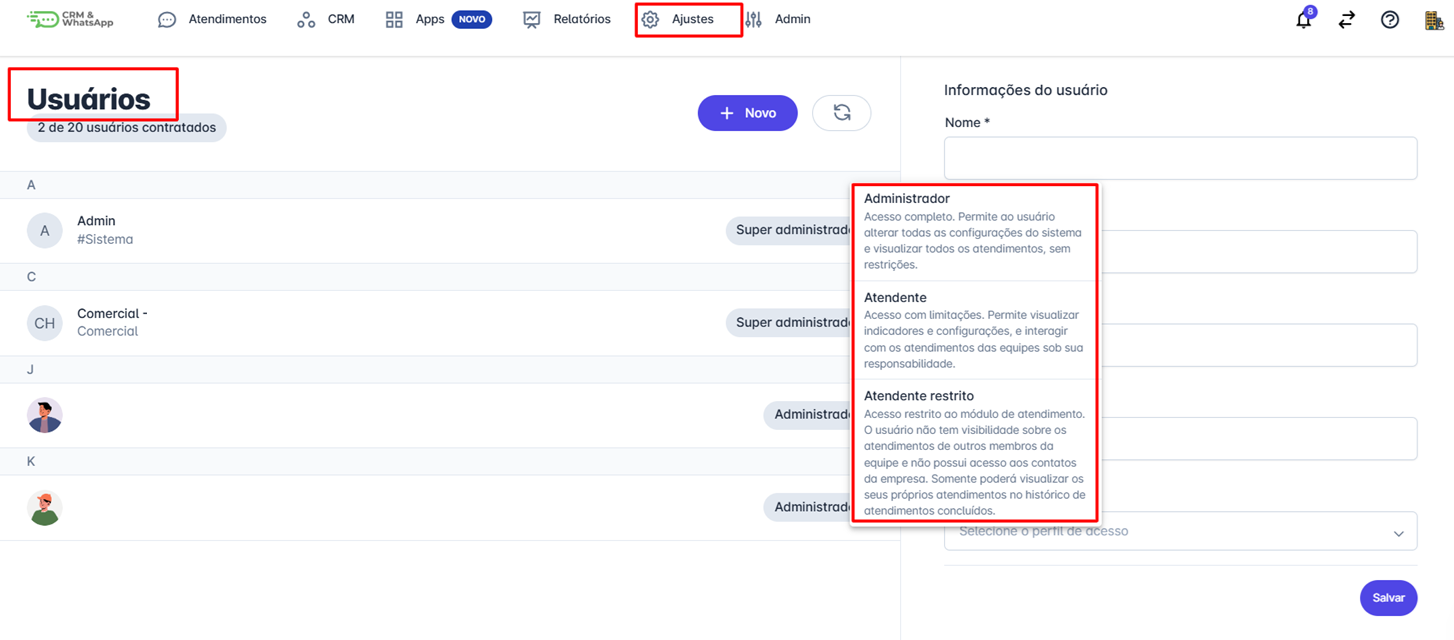Screen dimensions: 1454x640
Task: Open the Relatórios menu
Action: pyautogui.click(x=567, y=19)
